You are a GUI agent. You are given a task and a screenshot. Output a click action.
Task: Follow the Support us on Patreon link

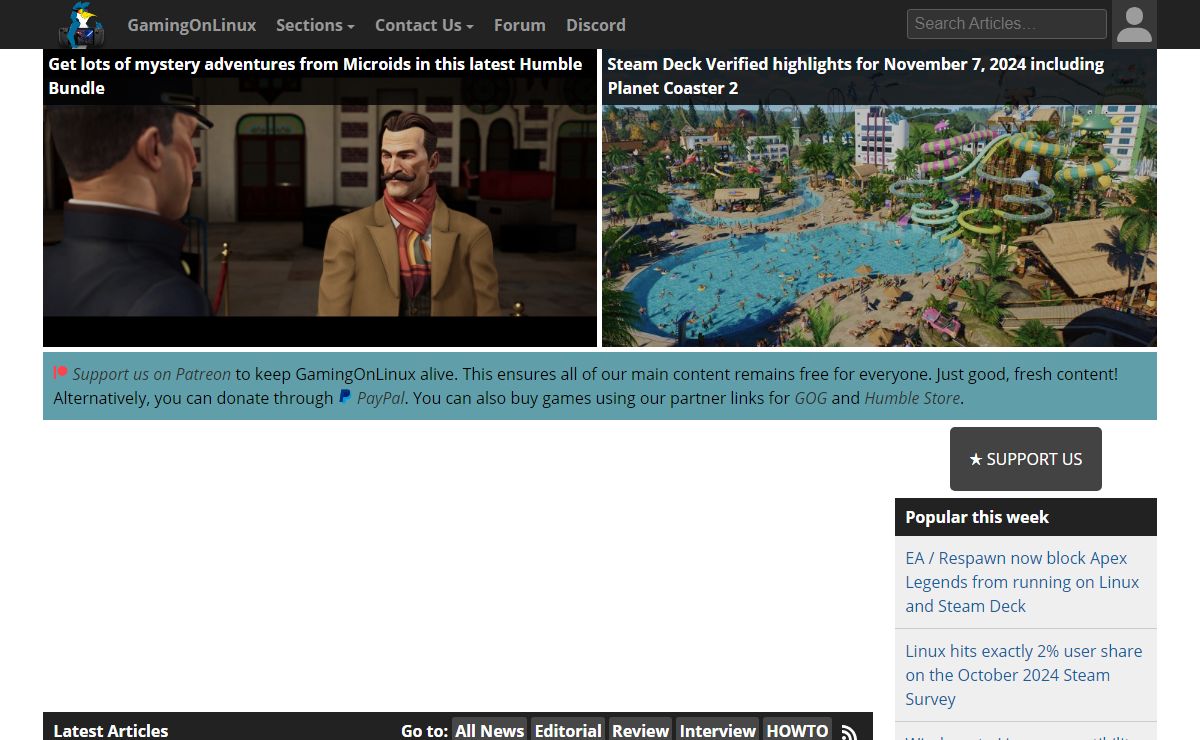coord(151,374)
